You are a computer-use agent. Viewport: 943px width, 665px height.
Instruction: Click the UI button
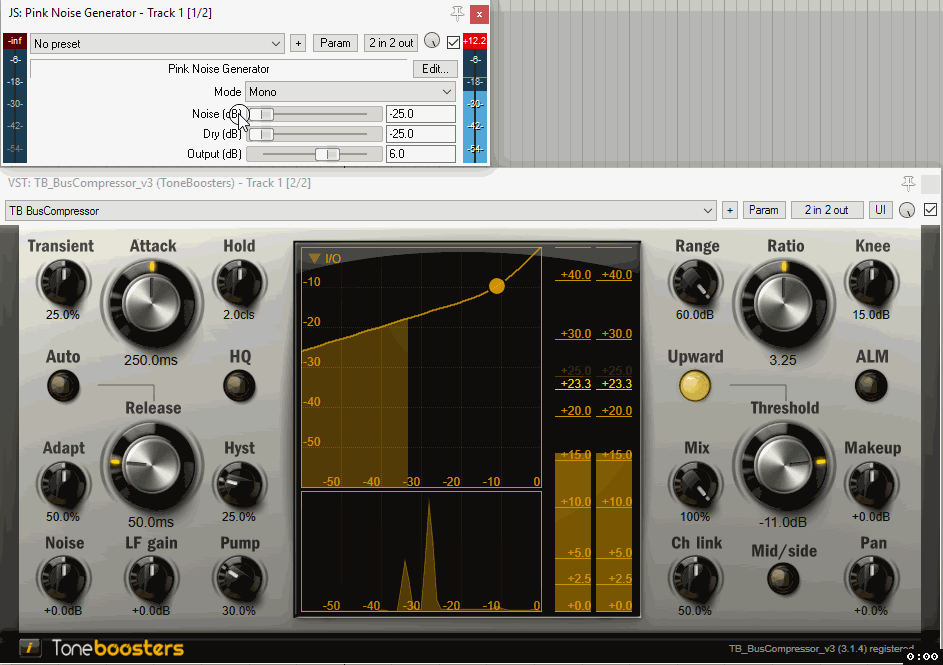880,210
